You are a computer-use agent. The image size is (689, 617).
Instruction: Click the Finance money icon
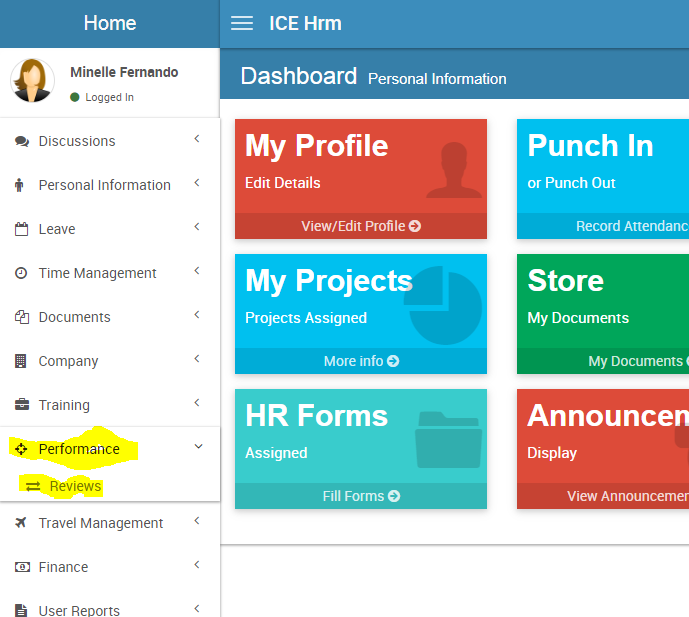pos(22,567)
